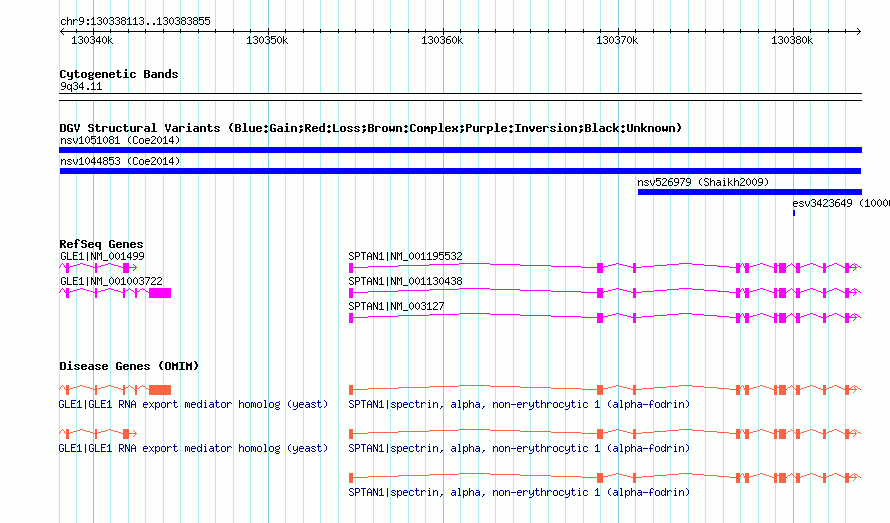Click the DGV Structural Variants track title

pyautogui.click(x=370, y=128)
